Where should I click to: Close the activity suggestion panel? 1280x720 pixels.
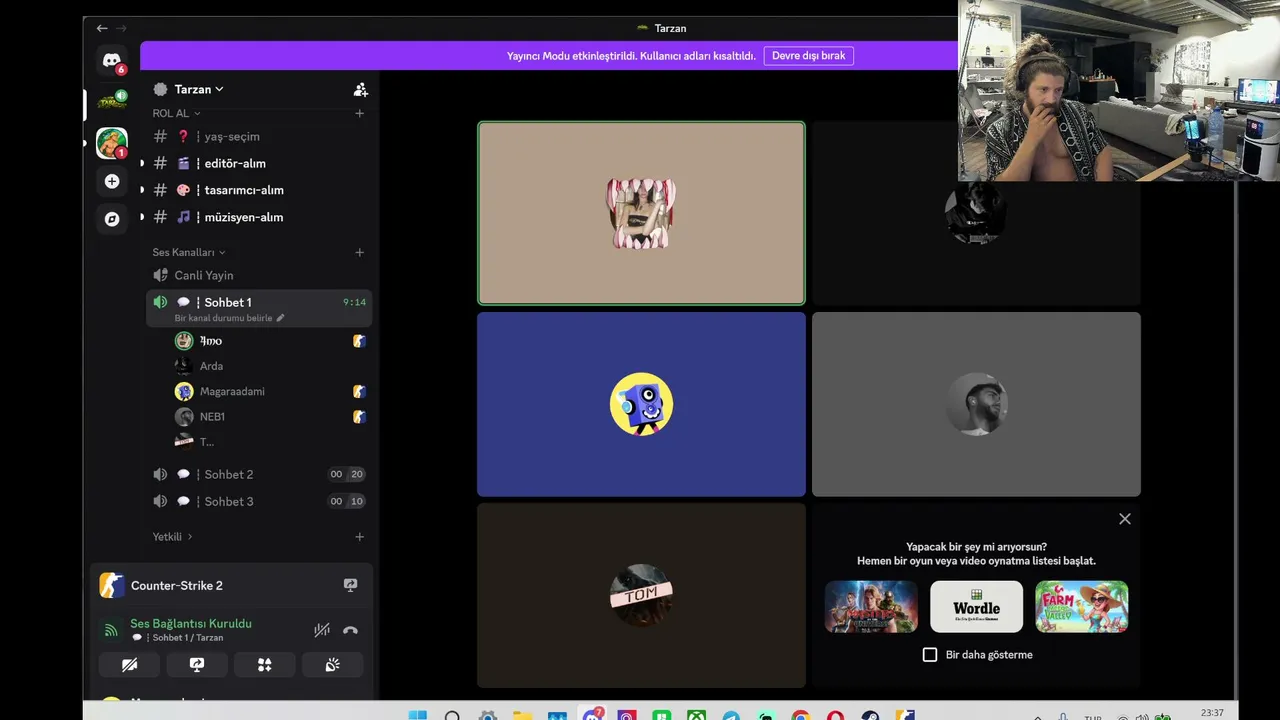(1125, 519)
